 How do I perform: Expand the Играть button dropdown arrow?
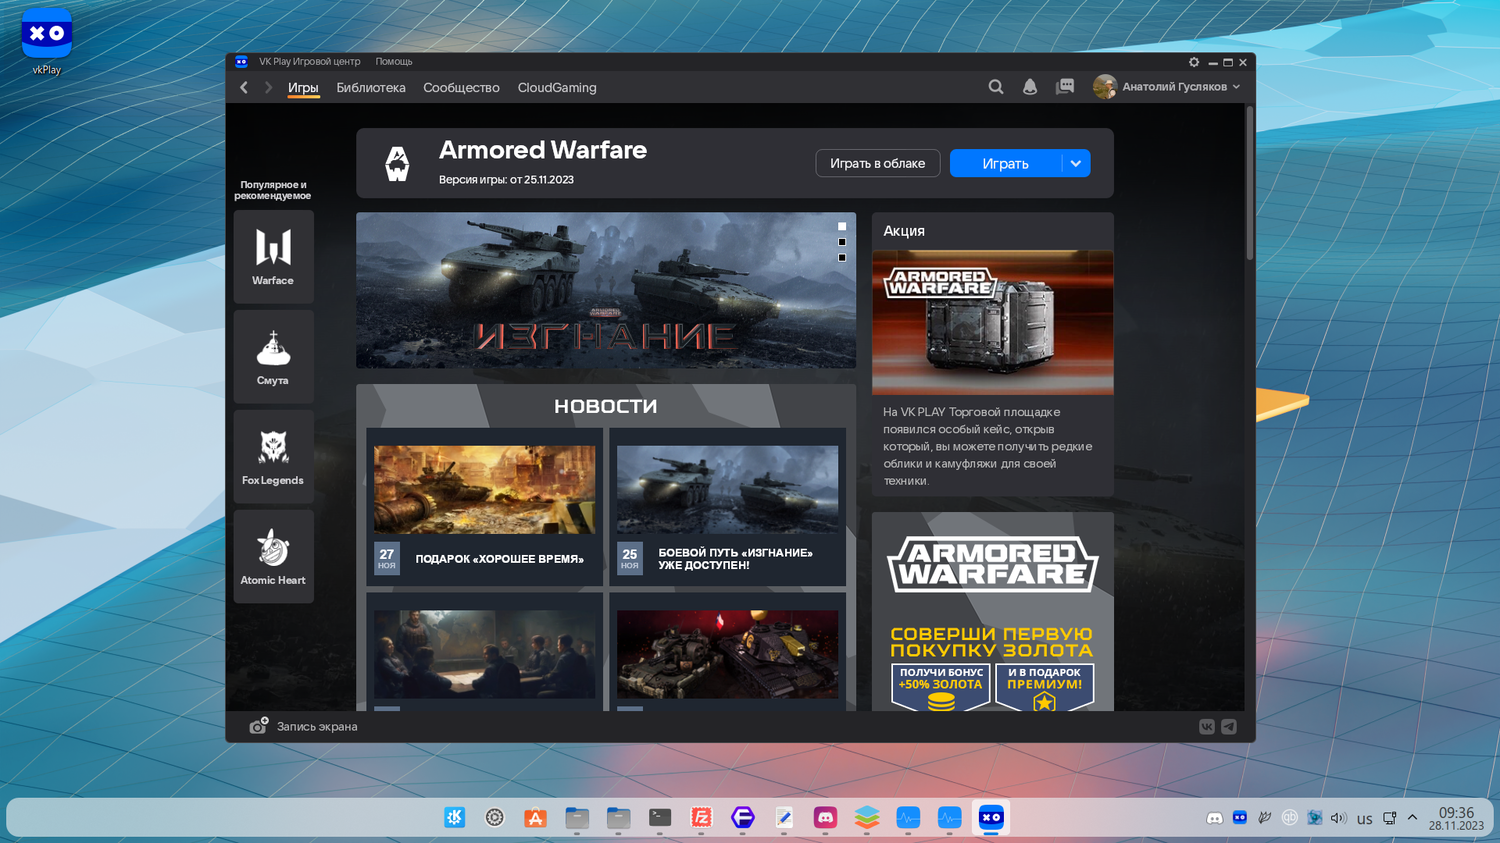[1076, 163]
